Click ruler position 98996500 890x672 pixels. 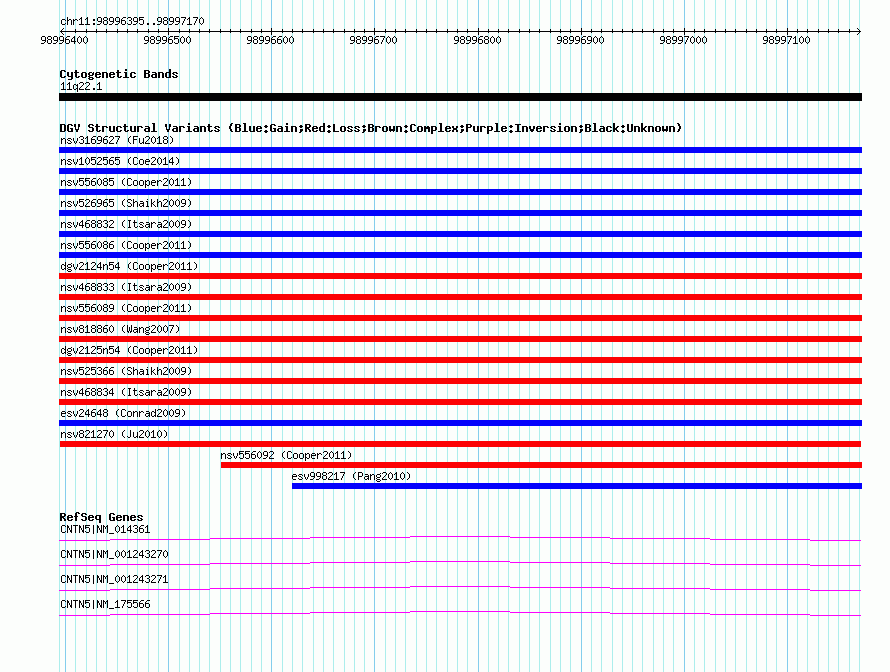tap(167, 40)
